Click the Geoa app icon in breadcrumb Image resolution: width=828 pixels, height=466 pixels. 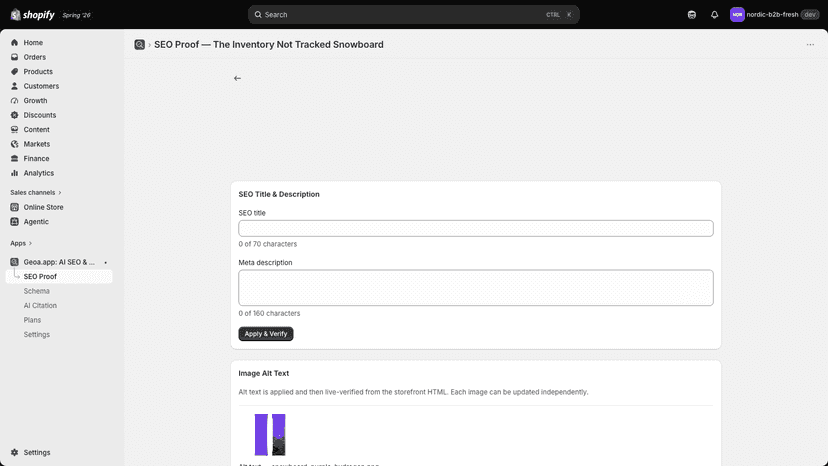click(x=139, y=45)
